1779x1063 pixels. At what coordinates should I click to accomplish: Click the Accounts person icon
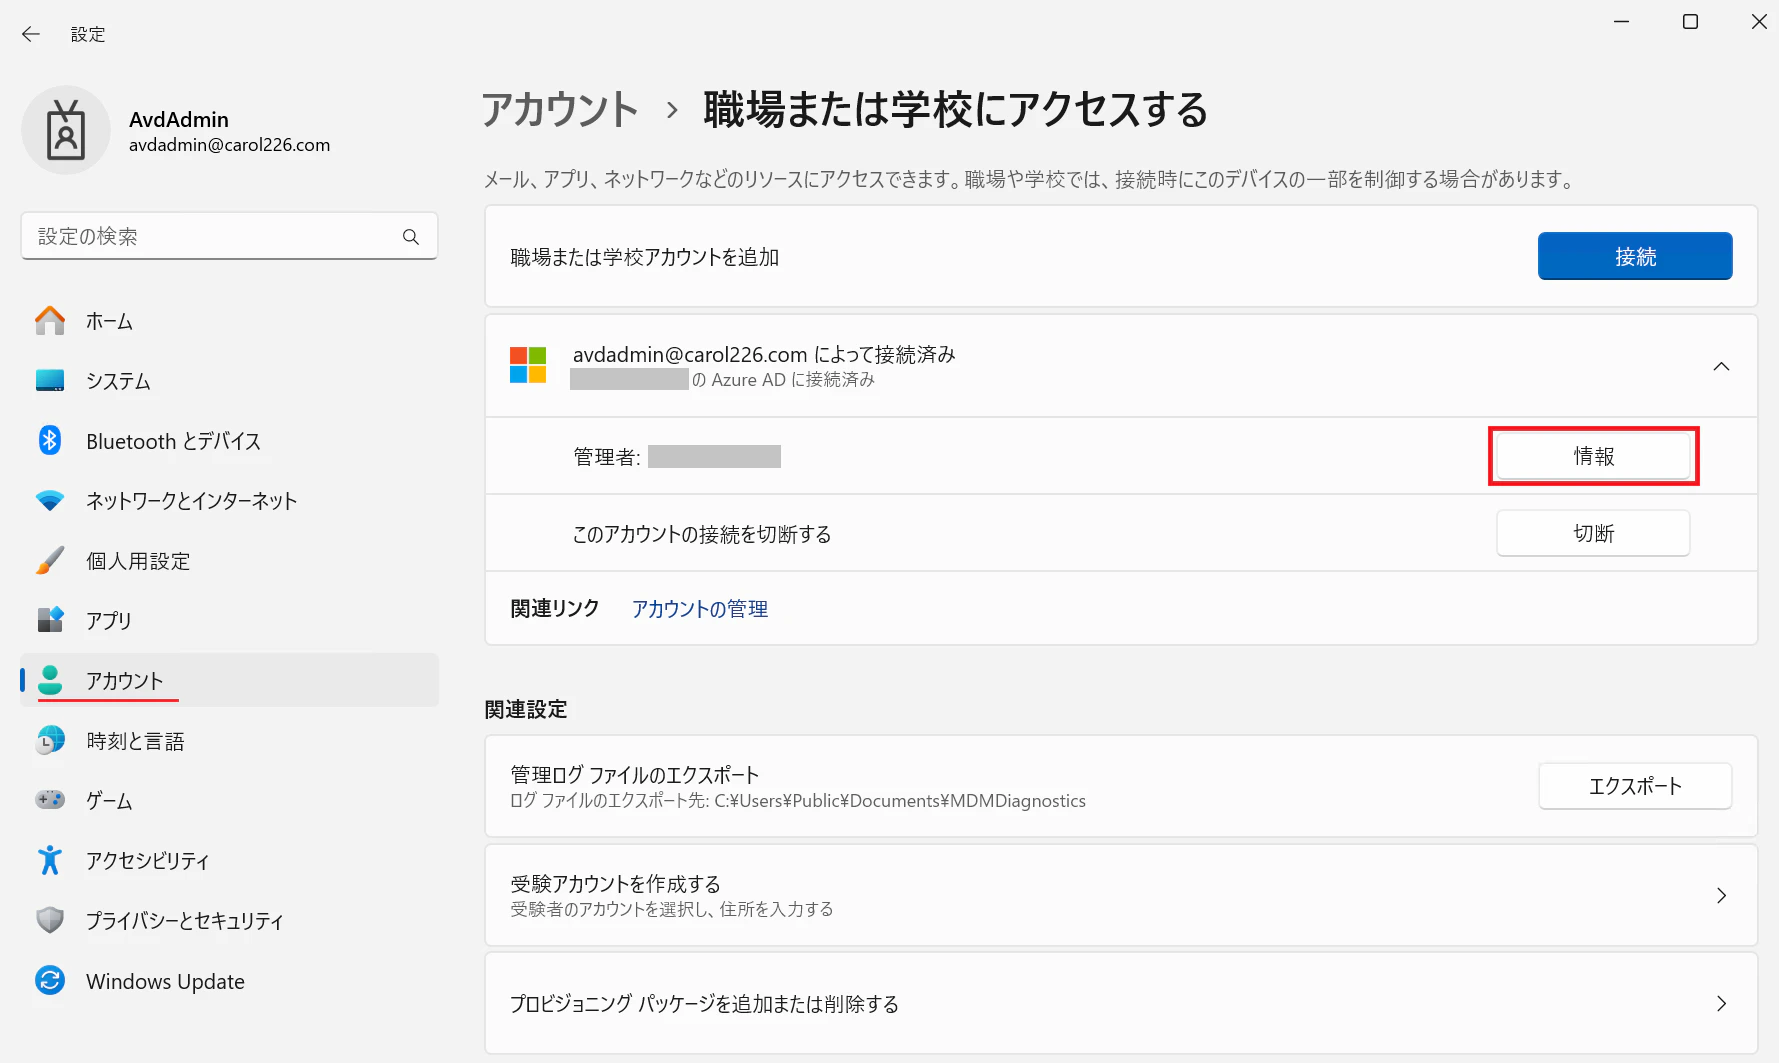pyautogui.click(x=50, y=680)
